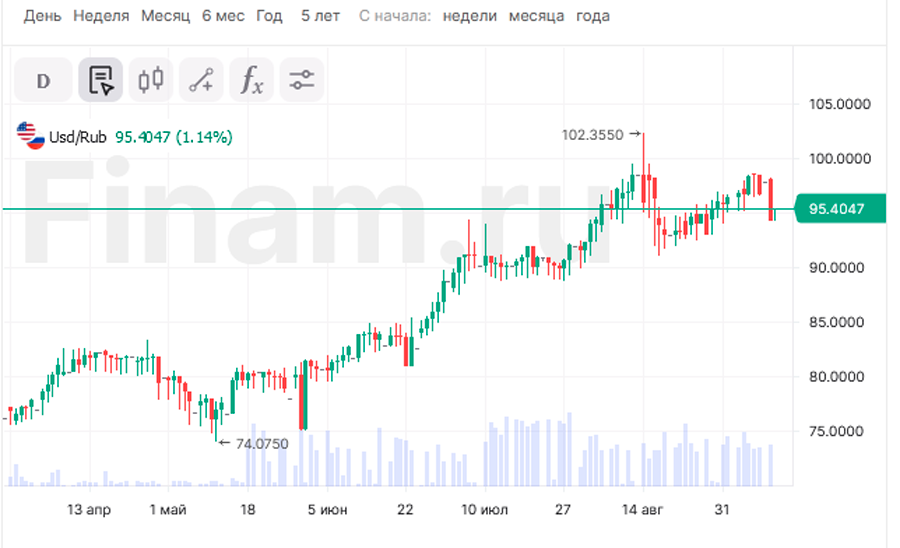The image size is (900, 548).
Task: Select the Год period
Action: tap(269, 16)
